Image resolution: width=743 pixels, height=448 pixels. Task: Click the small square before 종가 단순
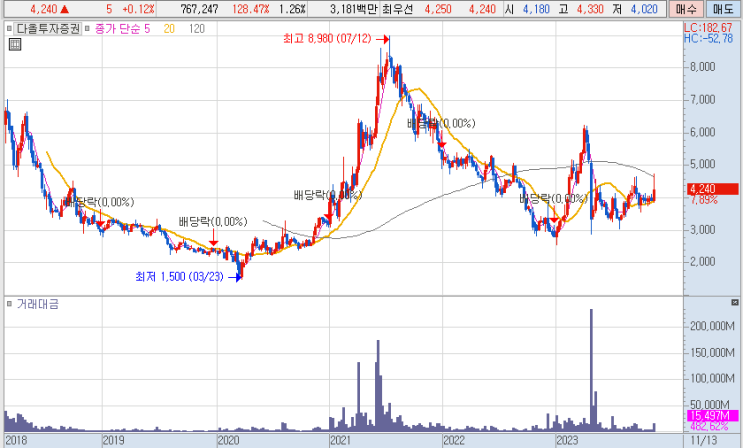click(87, 29)
